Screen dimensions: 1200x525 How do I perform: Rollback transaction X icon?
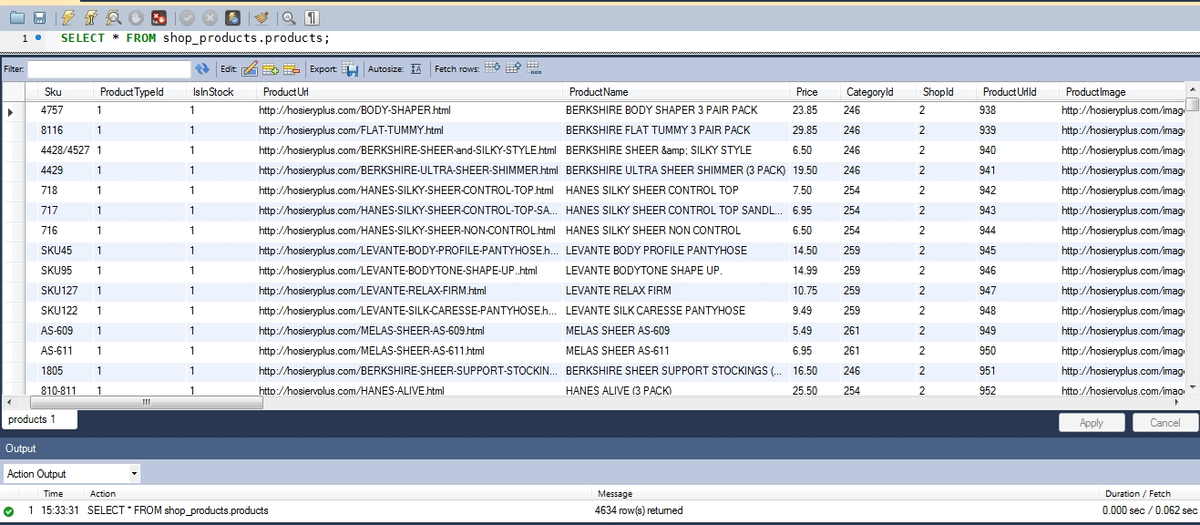pyautogui.click(x=210, y=18)
